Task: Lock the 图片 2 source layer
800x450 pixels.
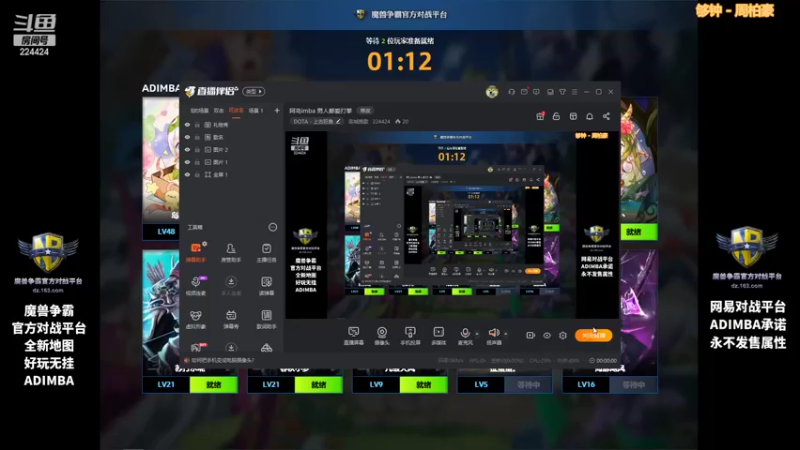Action: tap(197, 149)
